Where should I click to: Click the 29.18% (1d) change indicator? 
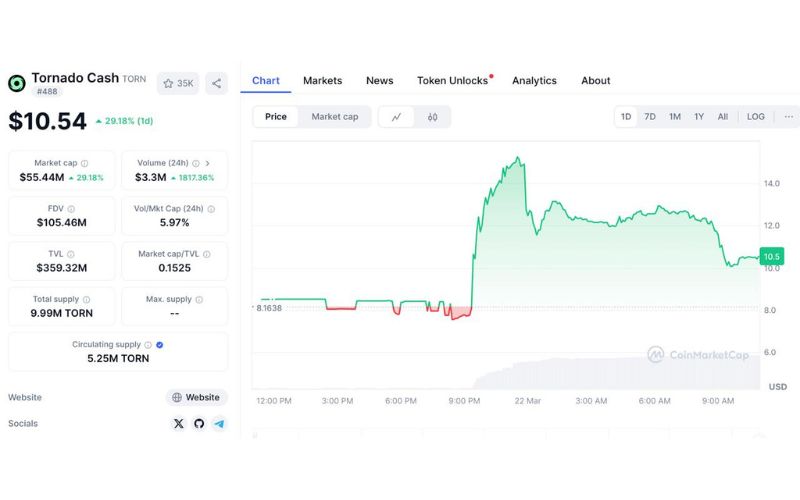pyautogui.click(x=124, y=121)
